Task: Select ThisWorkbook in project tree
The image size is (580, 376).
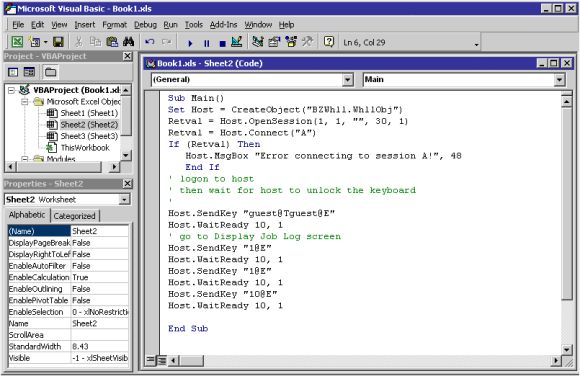Action: pos(85,148)
